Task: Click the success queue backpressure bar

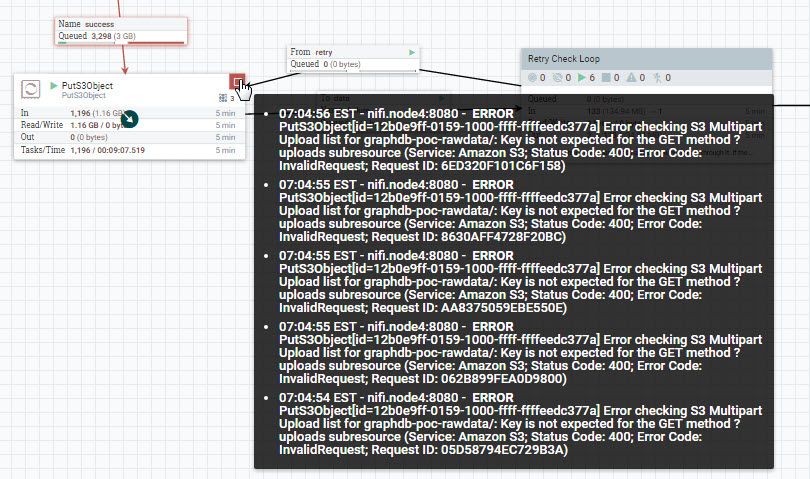Action: tap(121, 43)
